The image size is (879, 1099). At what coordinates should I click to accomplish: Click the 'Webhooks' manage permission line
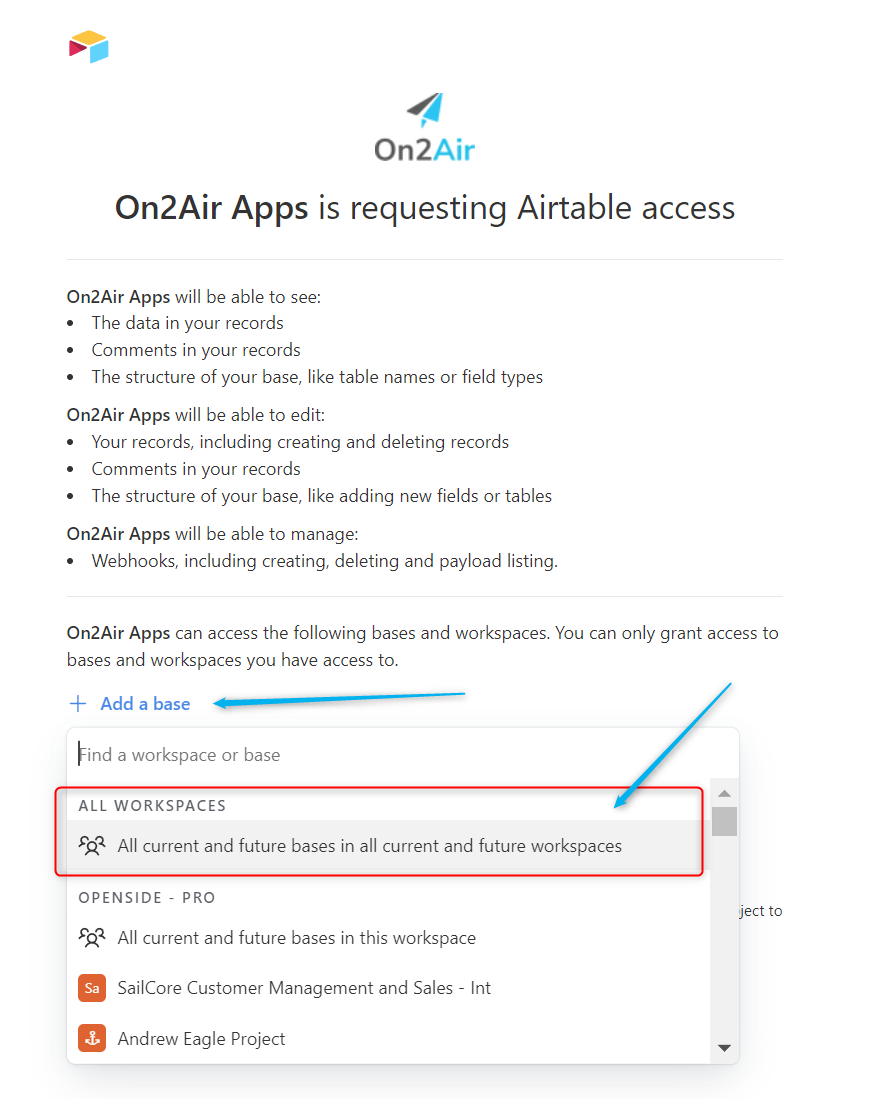click(x=324, y=561)
